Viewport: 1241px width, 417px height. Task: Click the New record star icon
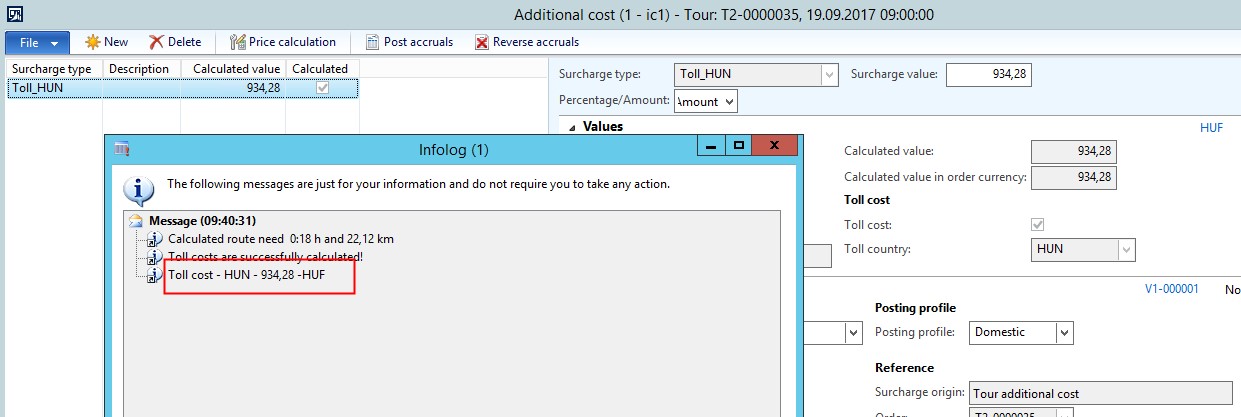click(x=93, y=42)
